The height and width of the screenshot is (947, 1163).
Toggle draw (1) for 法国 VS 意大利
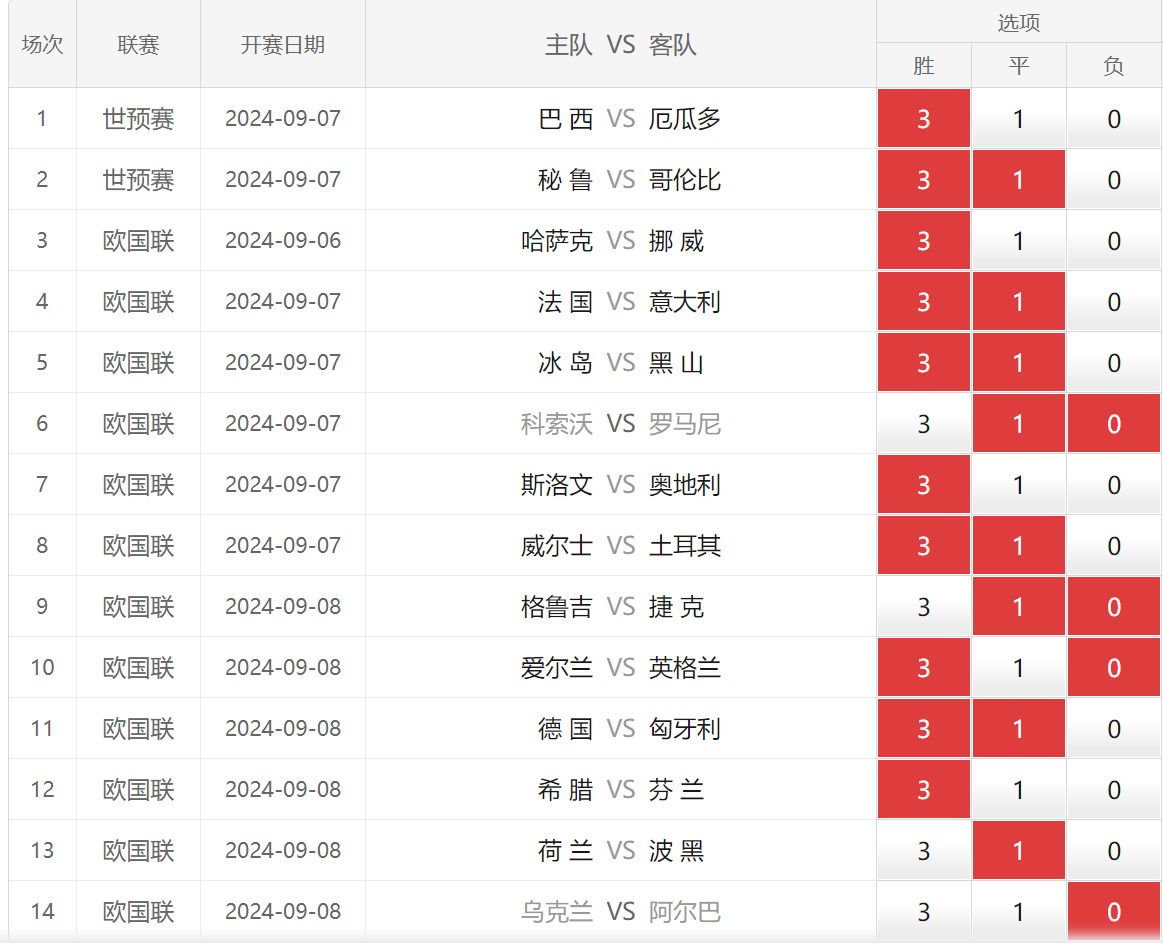(1018, 302)
